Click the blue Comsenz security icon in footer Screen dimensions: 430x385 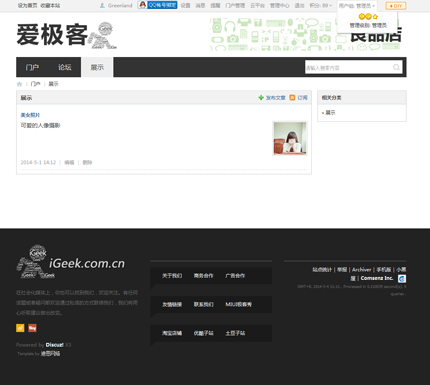[402, 279]
